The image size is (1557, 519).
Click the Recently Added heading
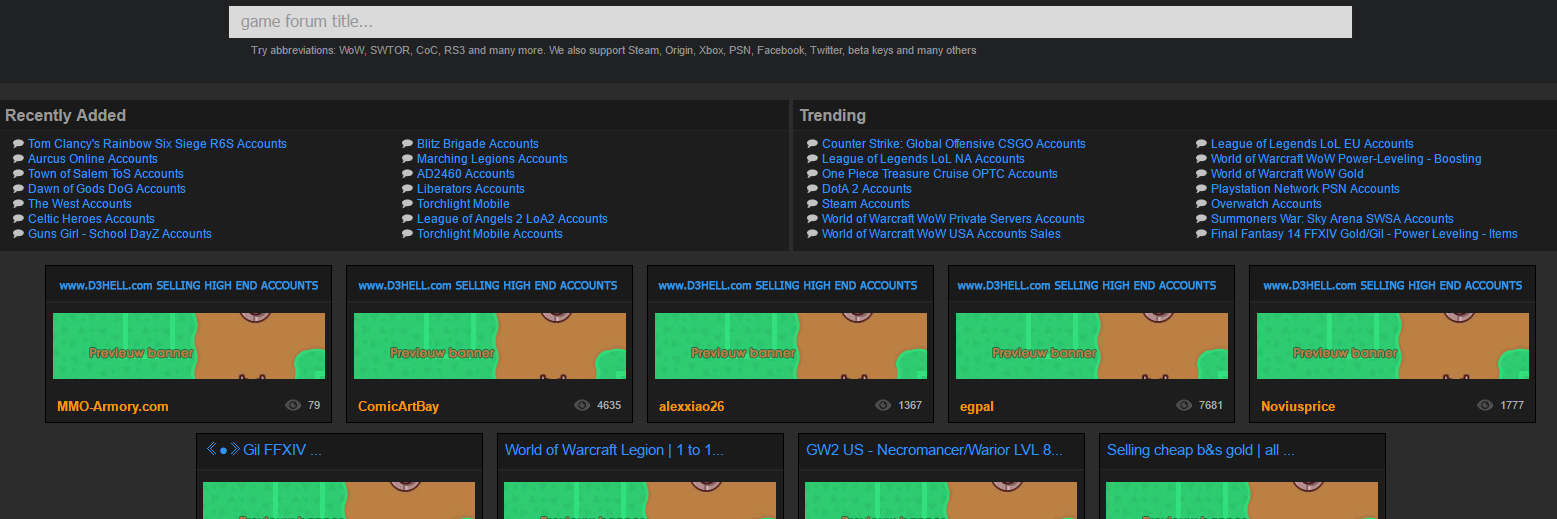point(66,116)
